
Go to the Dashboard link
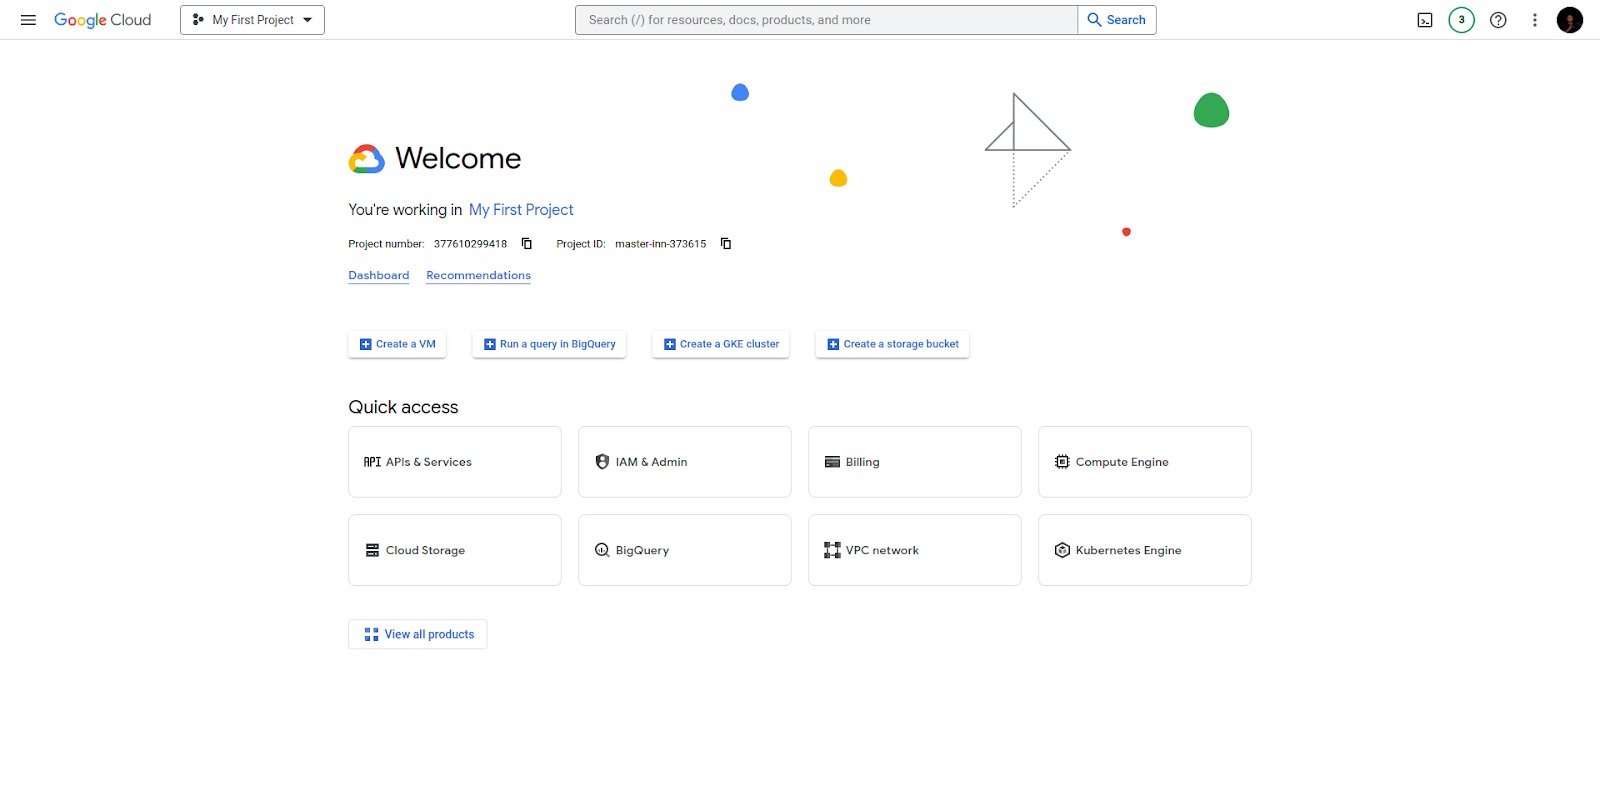(379, 276)
